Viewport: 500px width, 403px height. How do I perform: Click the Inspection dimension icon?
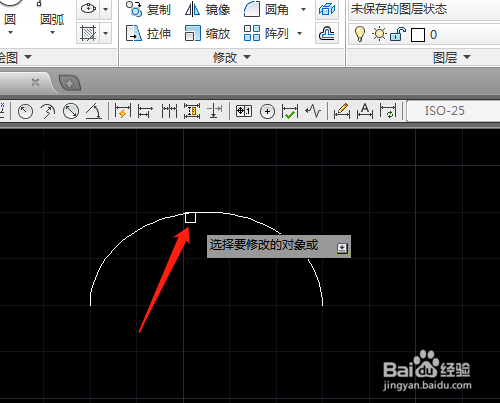[x=290, y=111]
